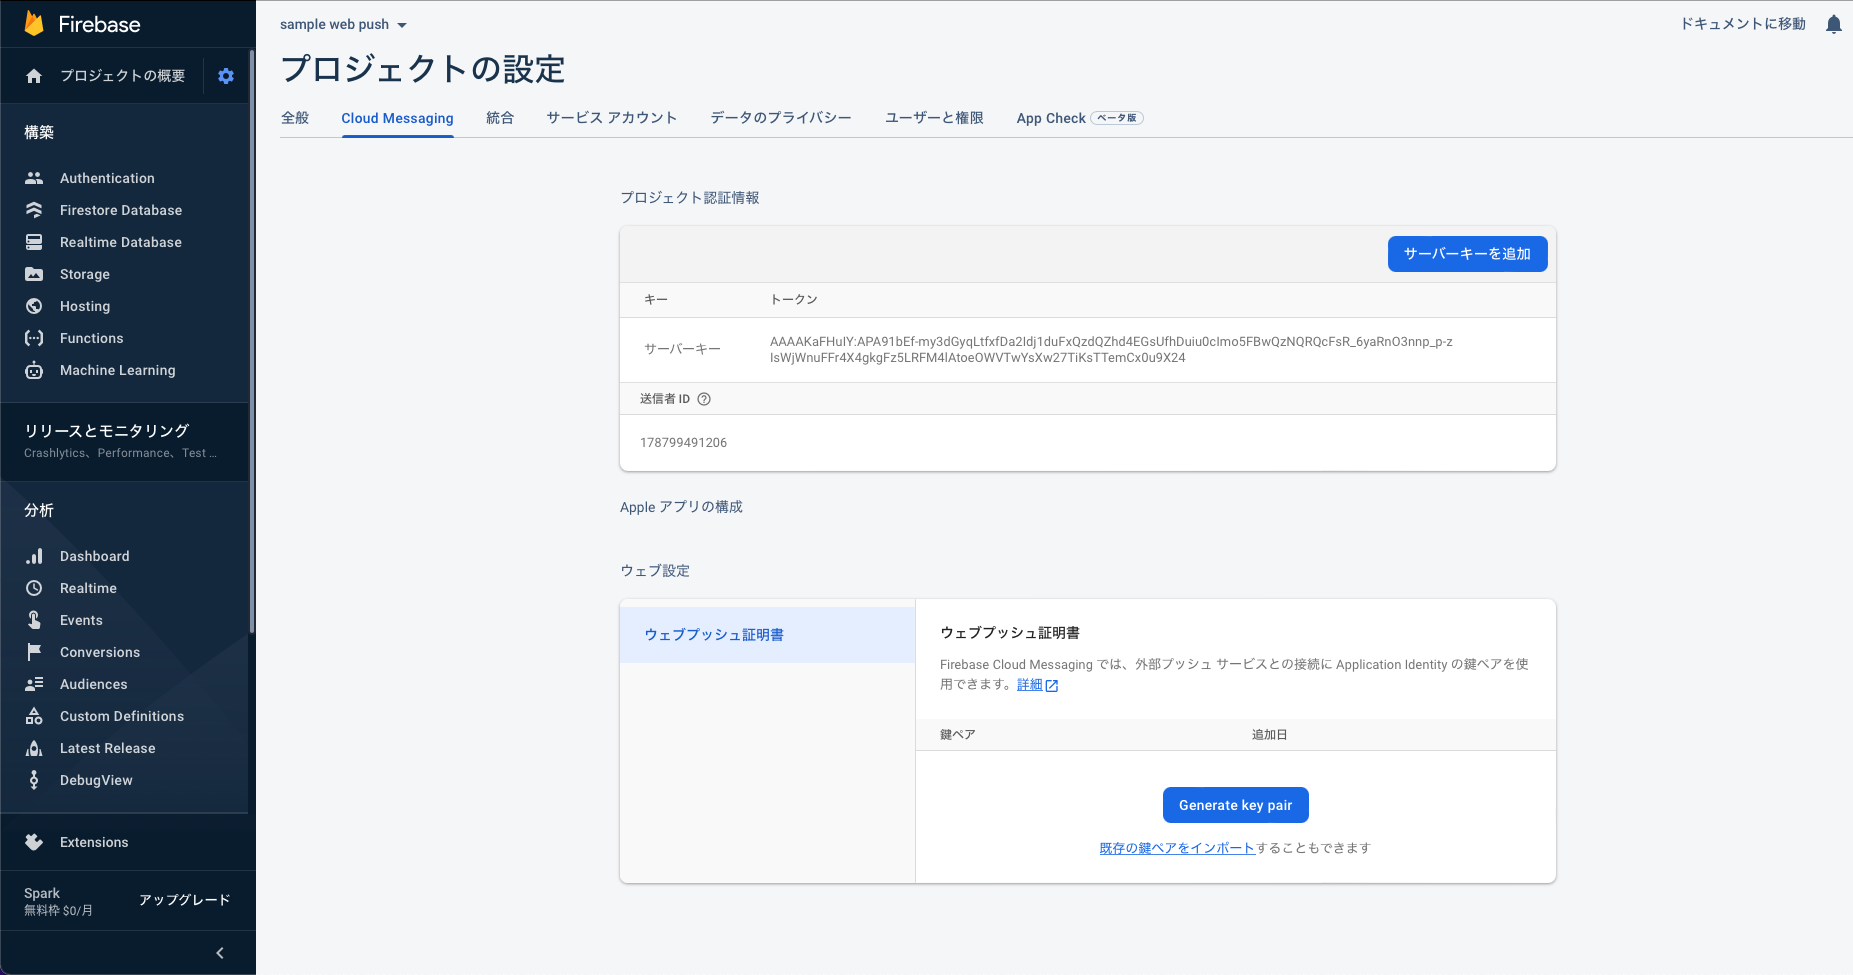Click the Conversions flag icon
This screenshot has width=1853, height=975.
point(34,652)
